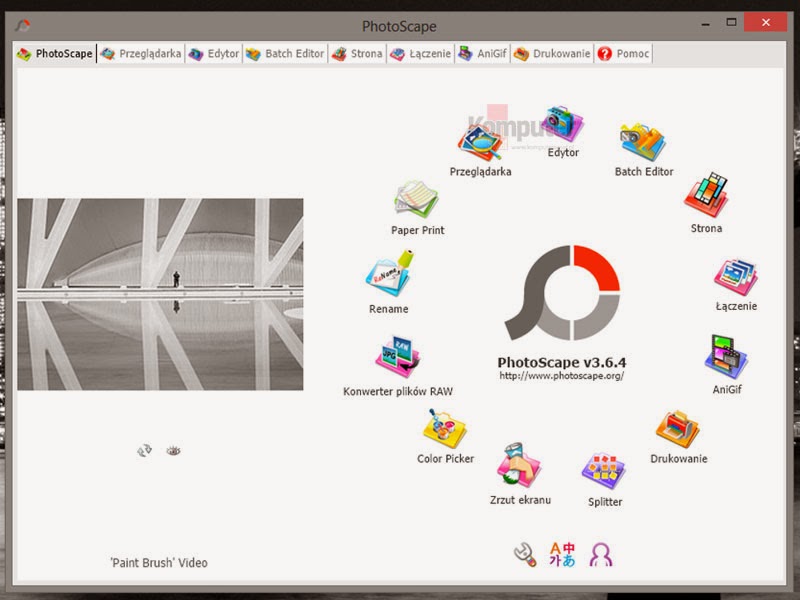Open the Color Picker icon
800x600 pixels.
444,429
